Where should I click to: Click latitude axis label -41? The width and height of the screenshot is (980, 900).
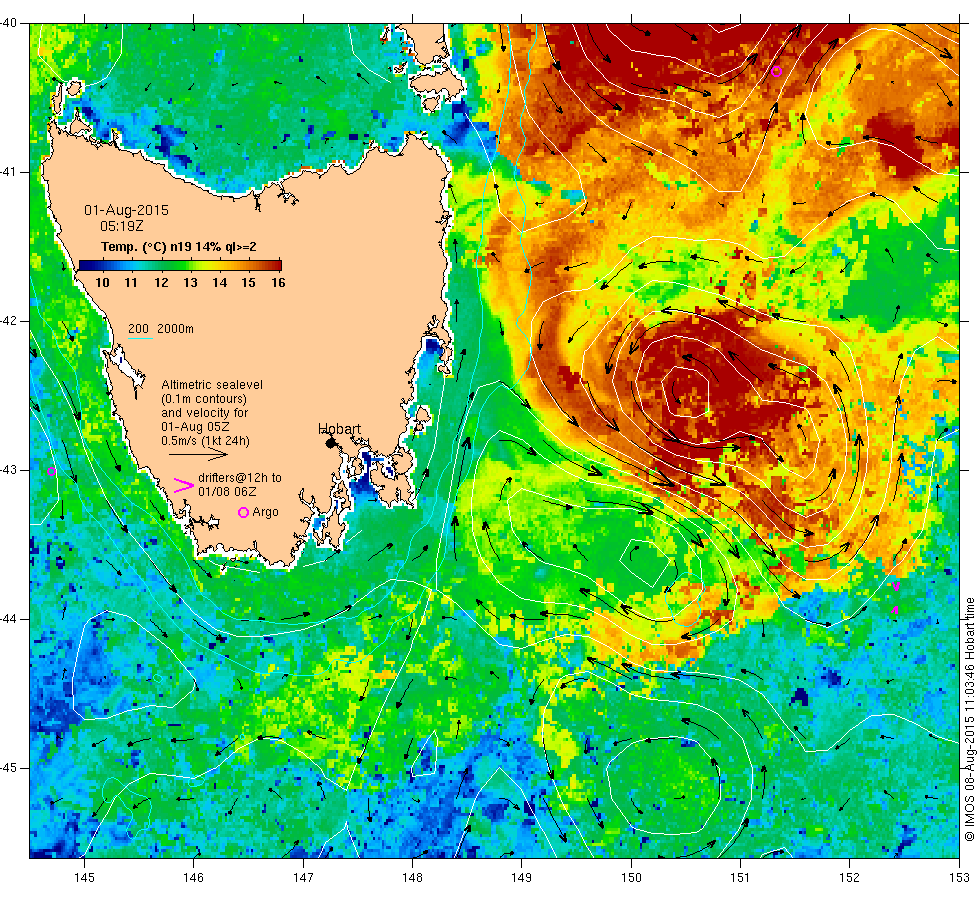click(9, 172)
